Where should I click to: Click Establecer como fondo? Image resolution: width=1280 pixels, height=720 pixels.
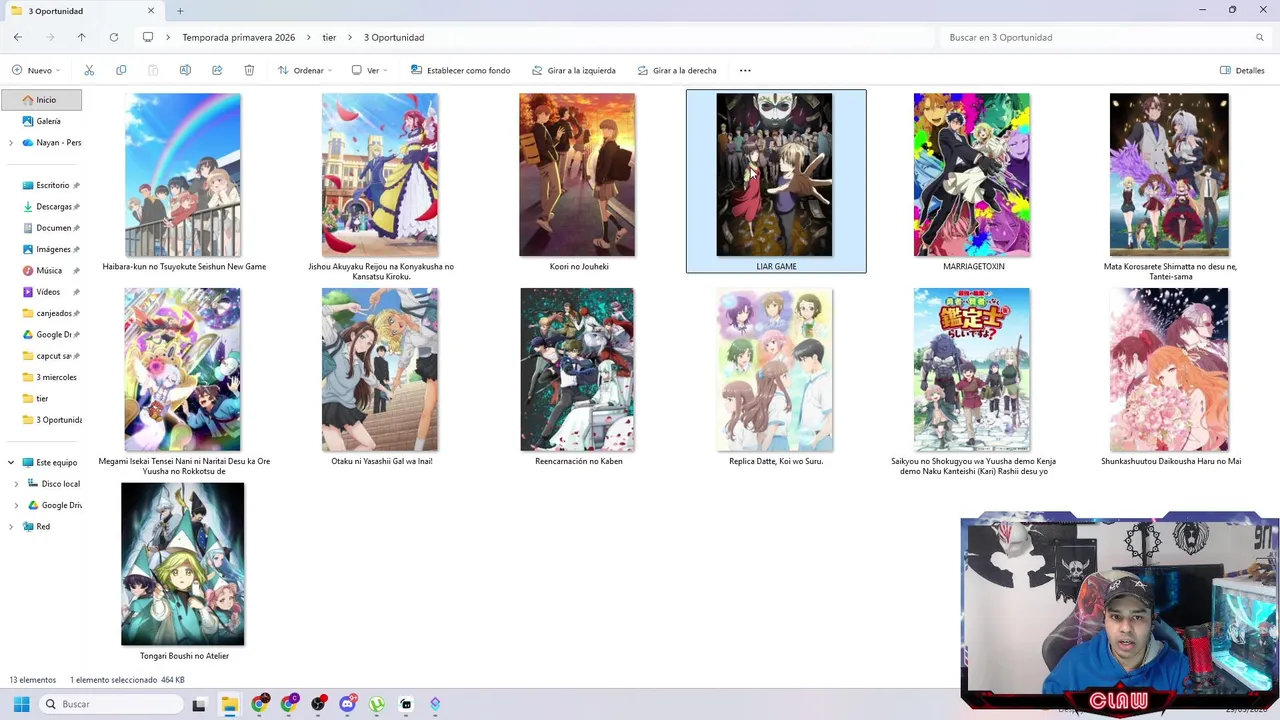(461, 70)
